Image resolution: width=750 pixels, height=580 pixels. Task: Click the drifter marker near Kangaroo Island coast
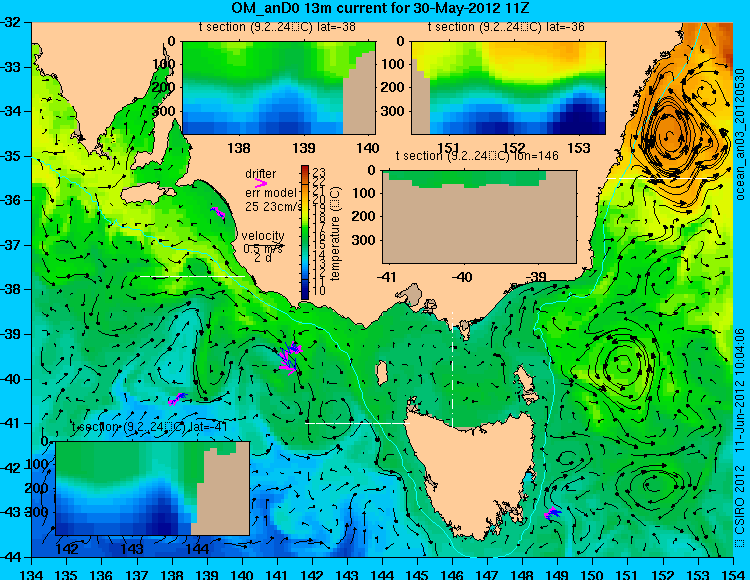(x=218, y=212)
